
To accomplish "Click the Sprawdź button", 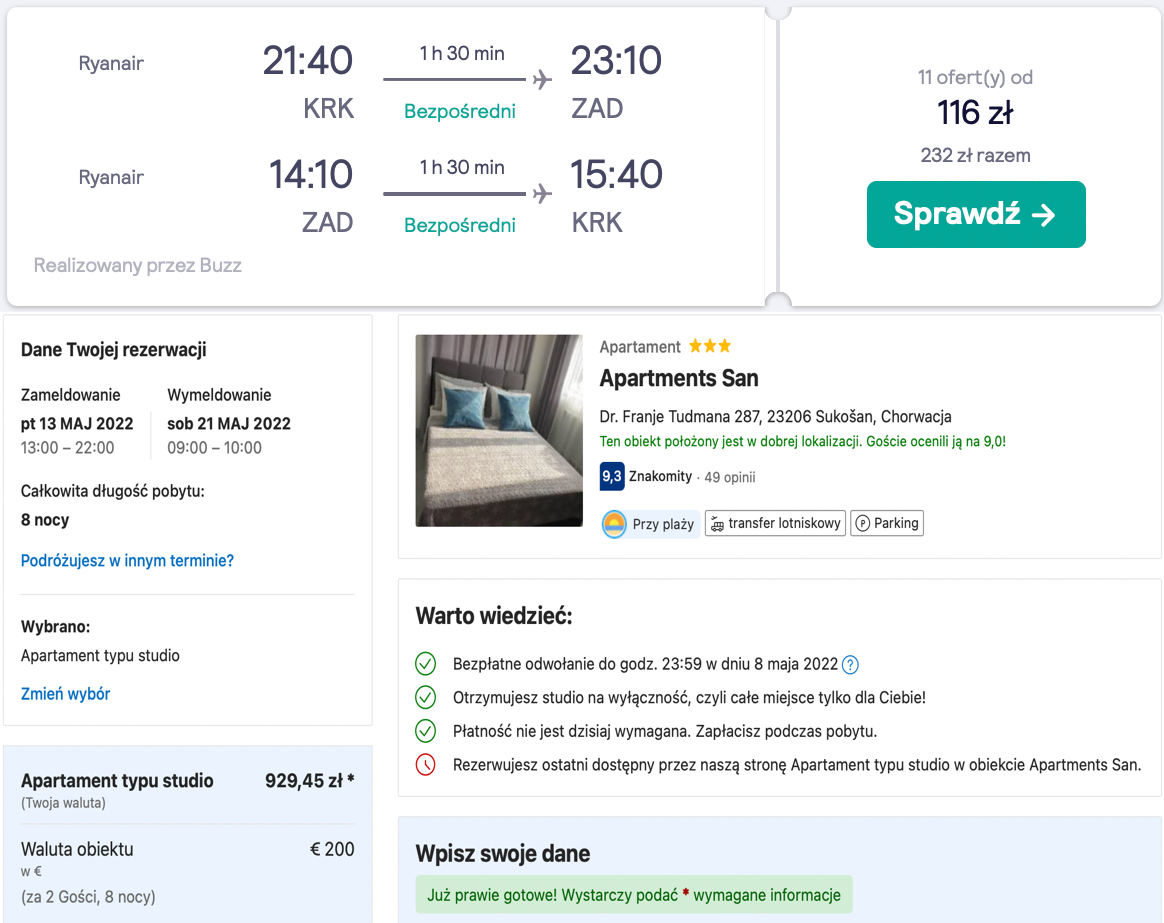I will tap(975, 214).
